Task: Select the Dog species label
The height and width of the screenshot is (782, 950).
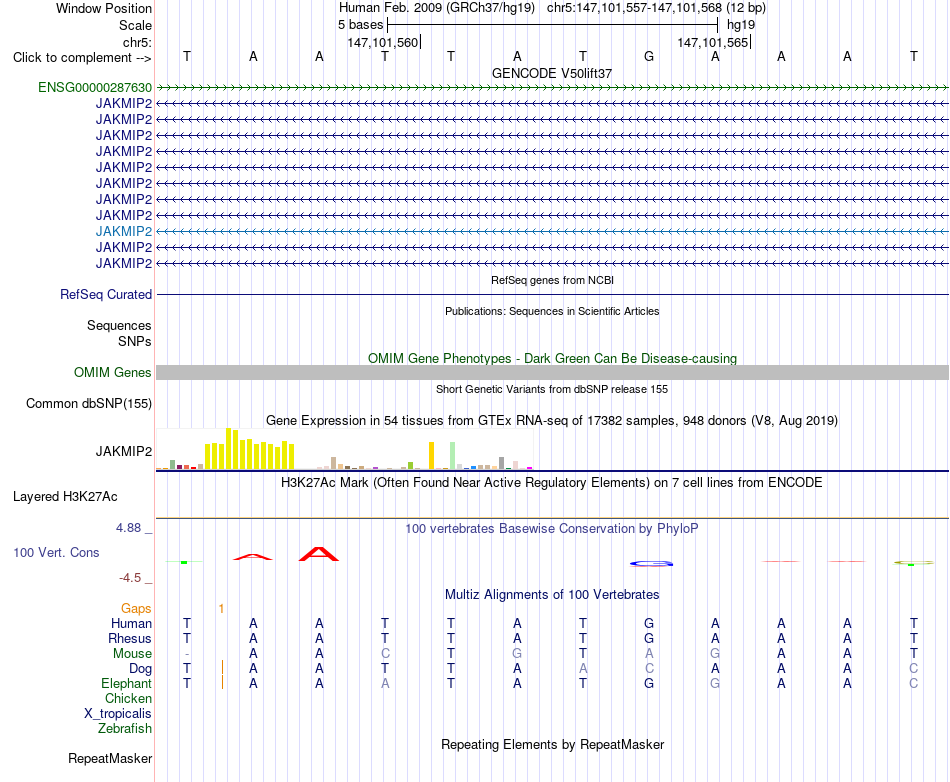Action: click(x=141, y=668)
